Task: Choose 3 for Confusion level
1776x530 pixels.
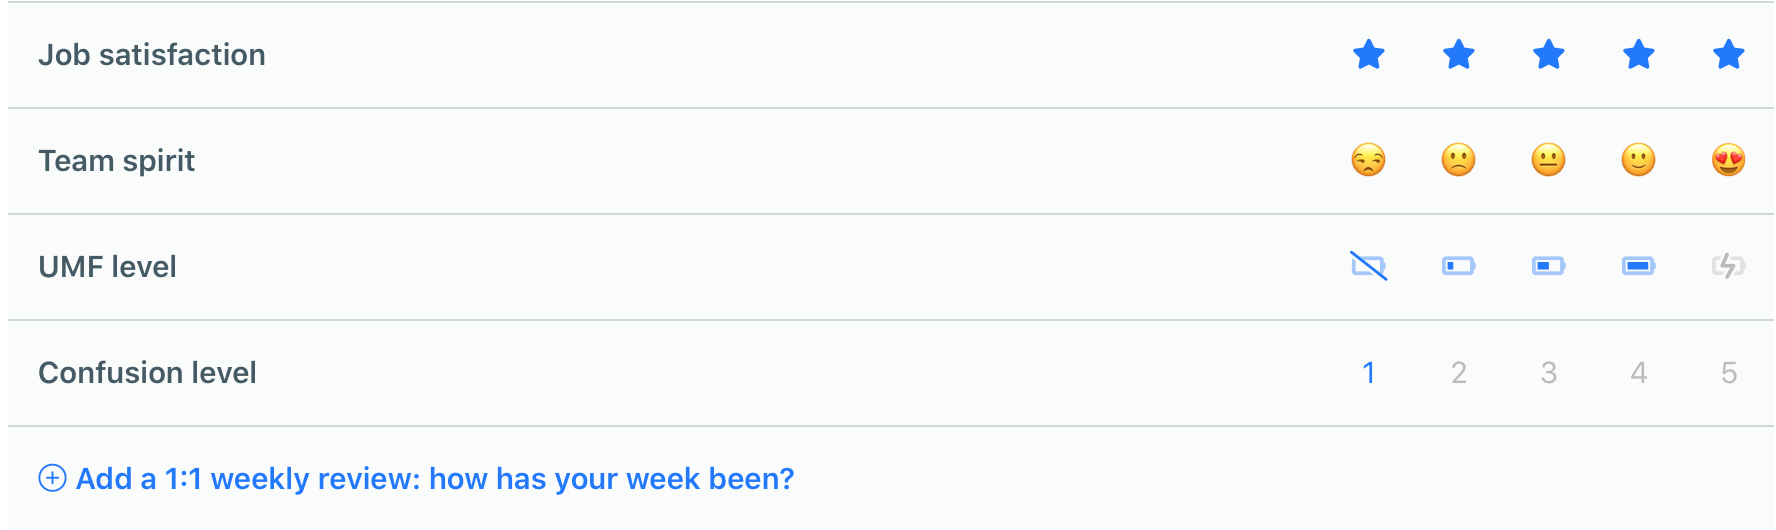Action: tap(1548, 373)
